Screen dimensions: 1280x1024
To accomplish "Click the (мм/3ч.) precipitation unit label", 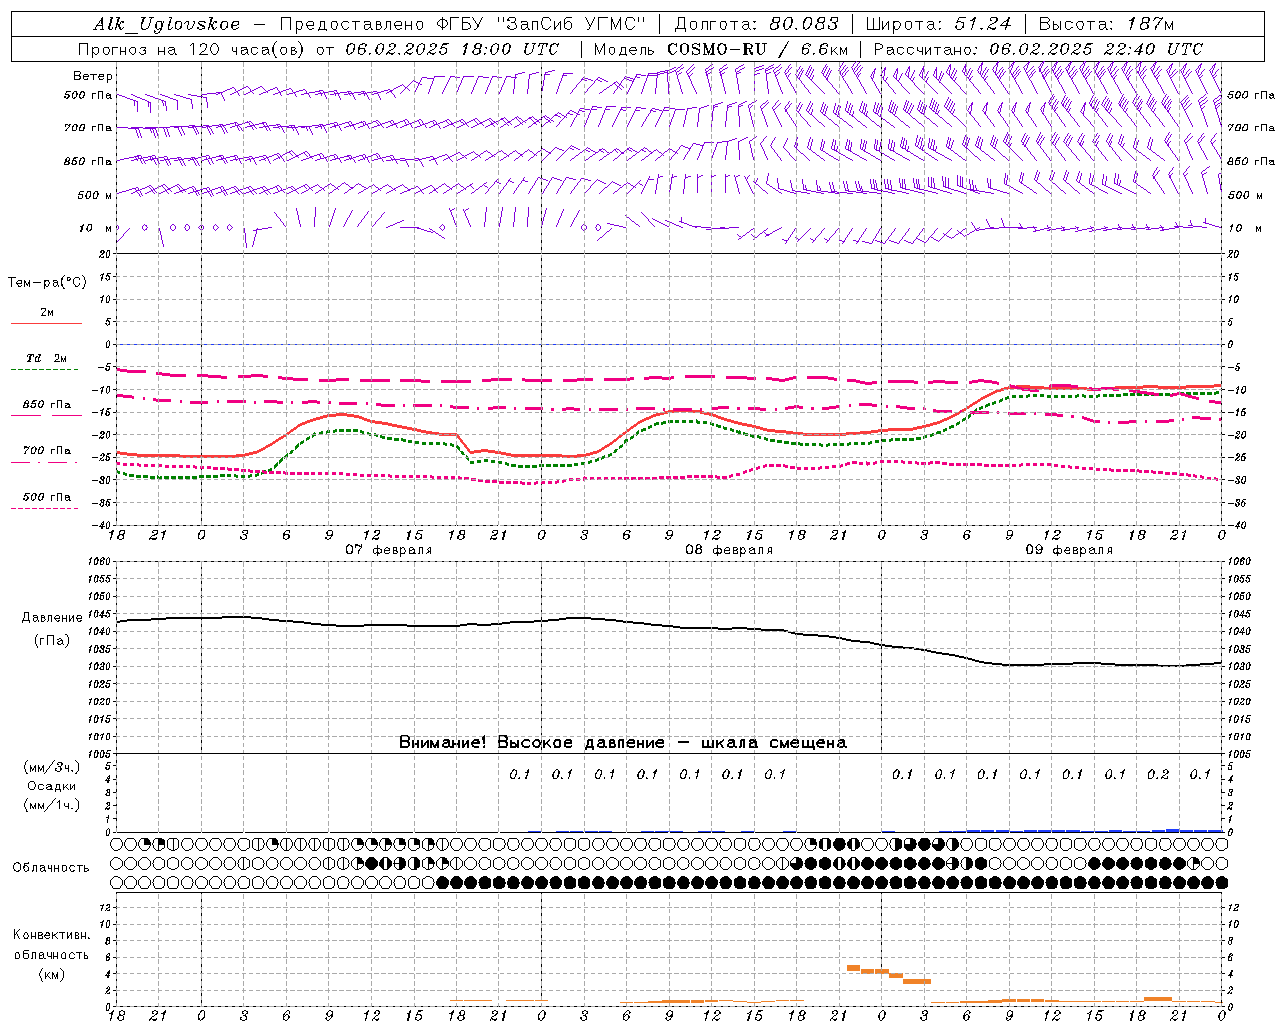I will pyautogui.click(x=52, y=767).
